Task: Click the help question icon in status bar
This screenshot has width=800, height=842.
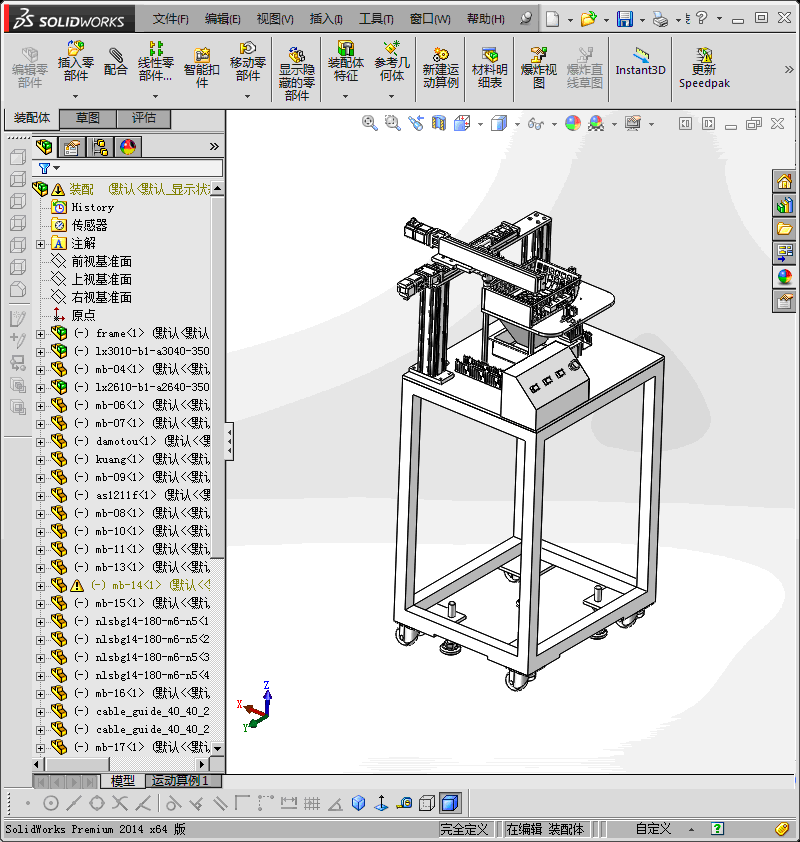Action: pyautogui.click(x=717, y=829)
